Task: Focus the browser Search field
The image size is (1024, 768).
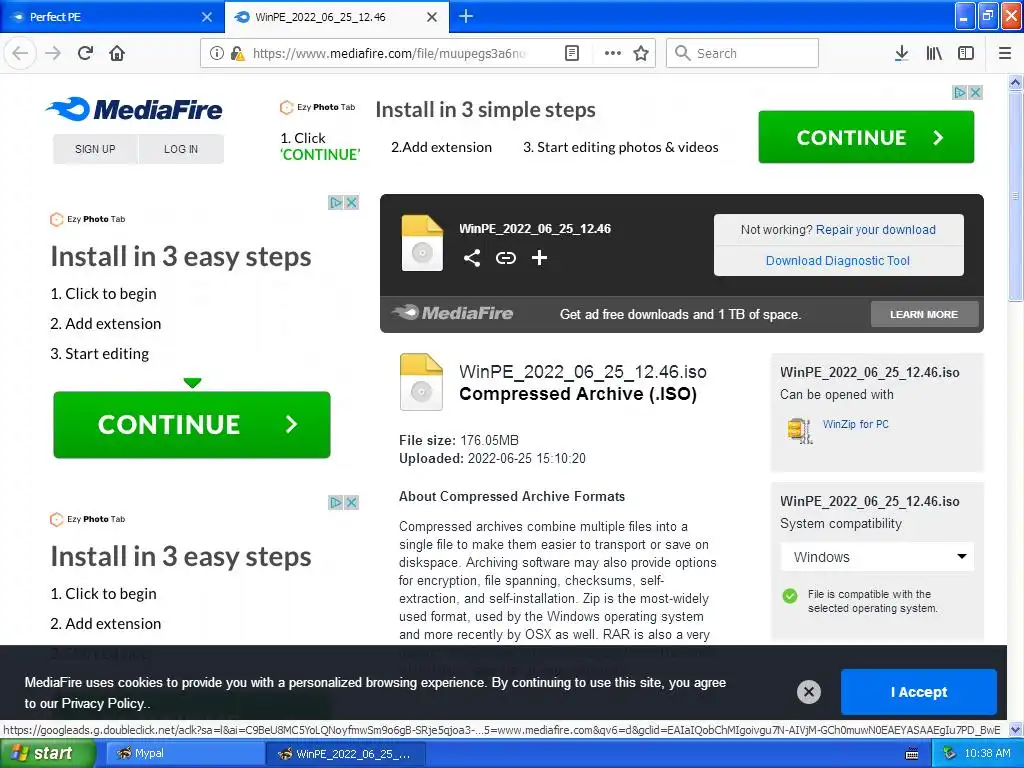Action: (x=742, y=53)
